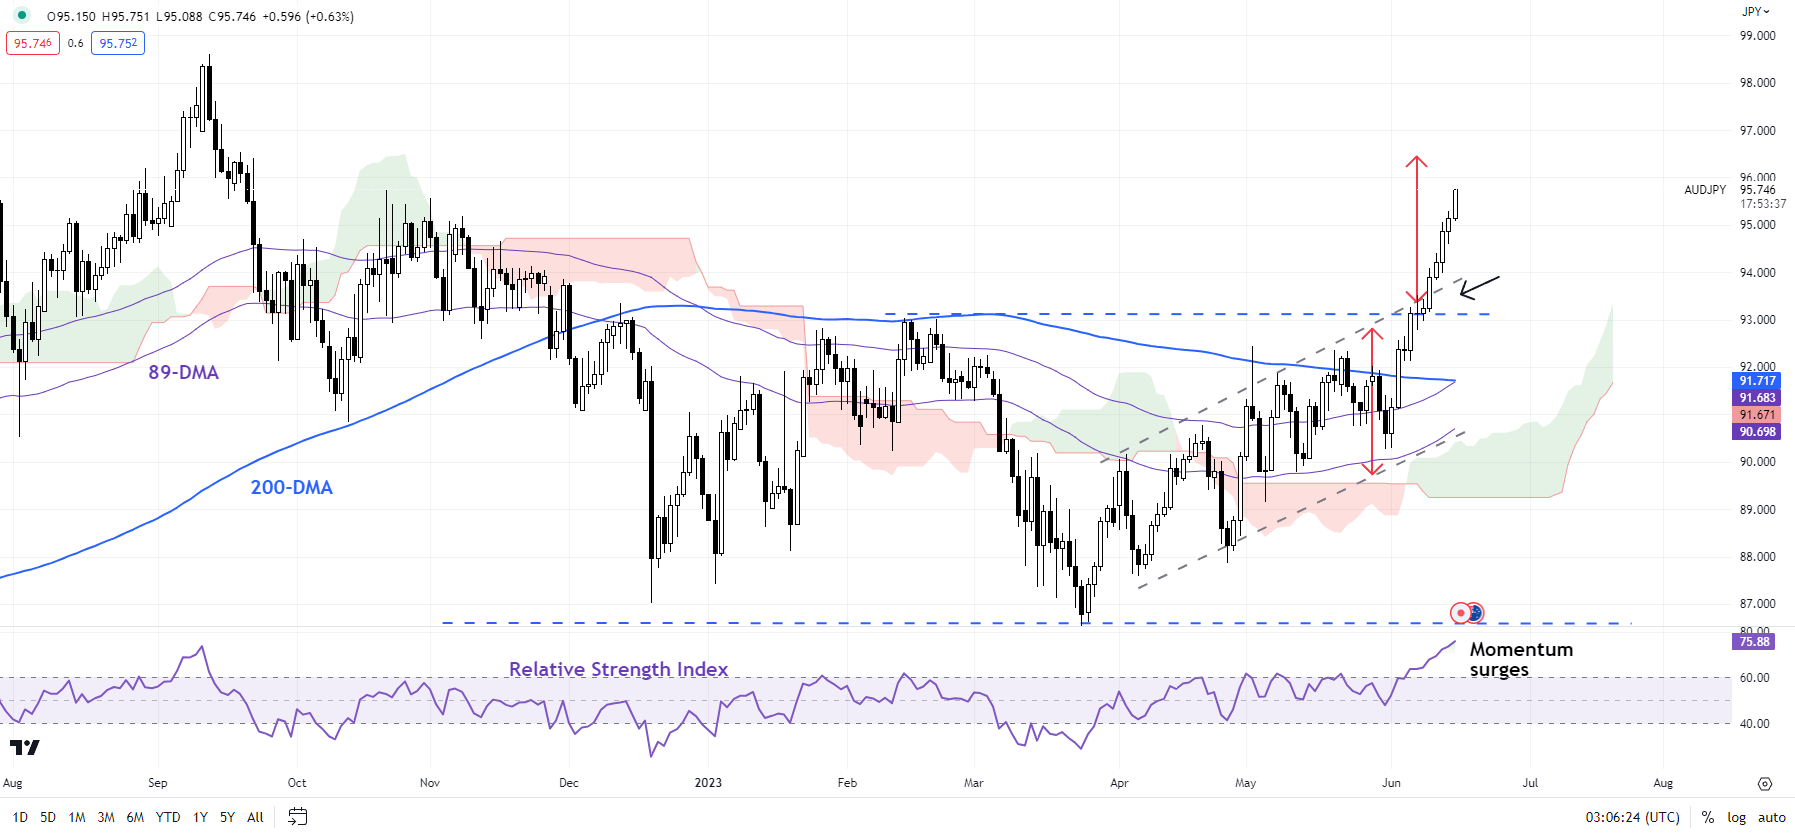Click the countdown timer 17:53:37
The image size is (1795, 834).
coord(1762,203)
